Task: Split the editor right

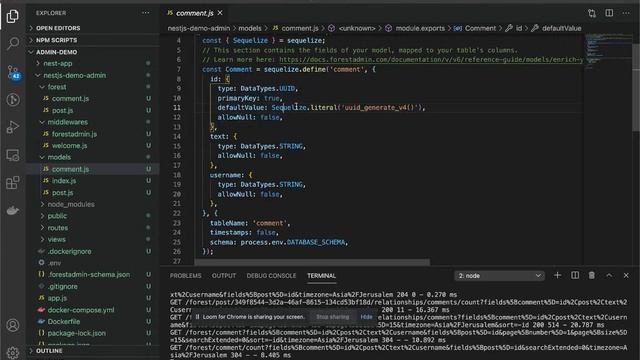Action: tap(609, 13)
